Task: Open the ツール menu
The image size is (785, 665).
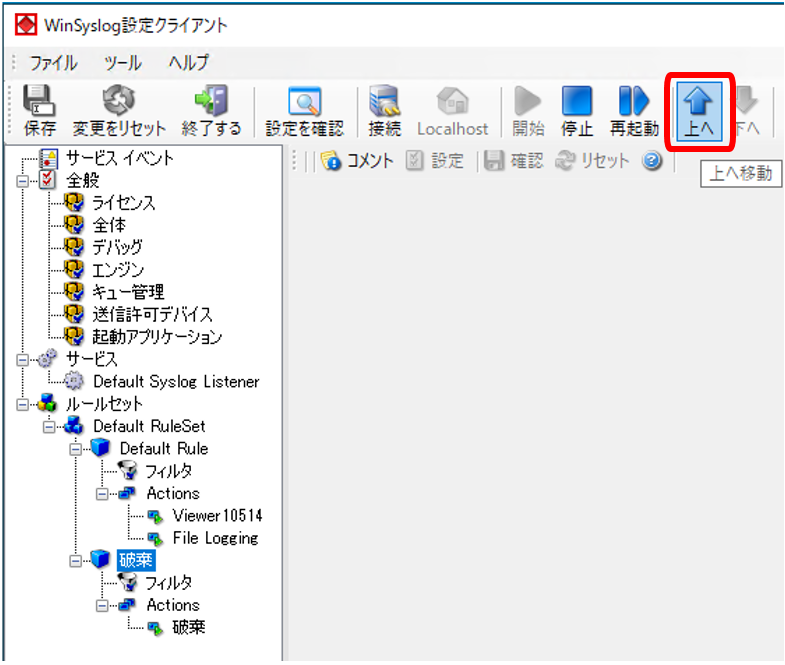Action: pyautogui.click(x=123, y=63)
